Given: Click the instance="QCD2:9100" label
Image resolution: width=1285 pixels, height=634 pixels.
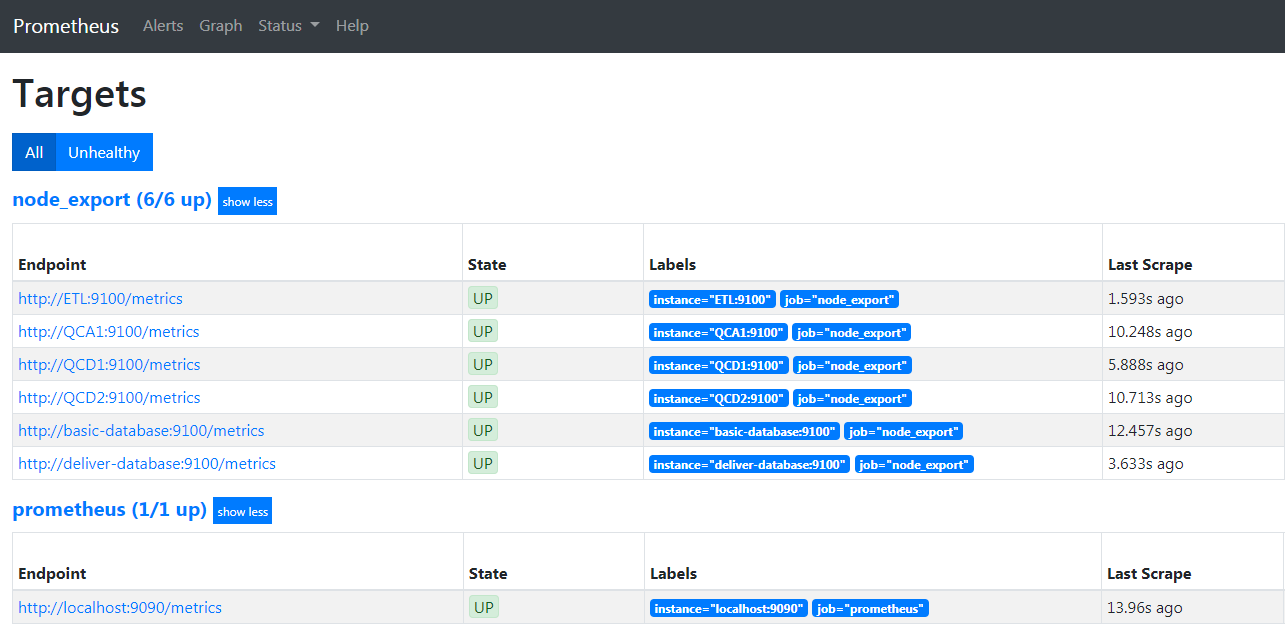Looking at the screenshot, I should pyautogui.click(x=719, y=398).
